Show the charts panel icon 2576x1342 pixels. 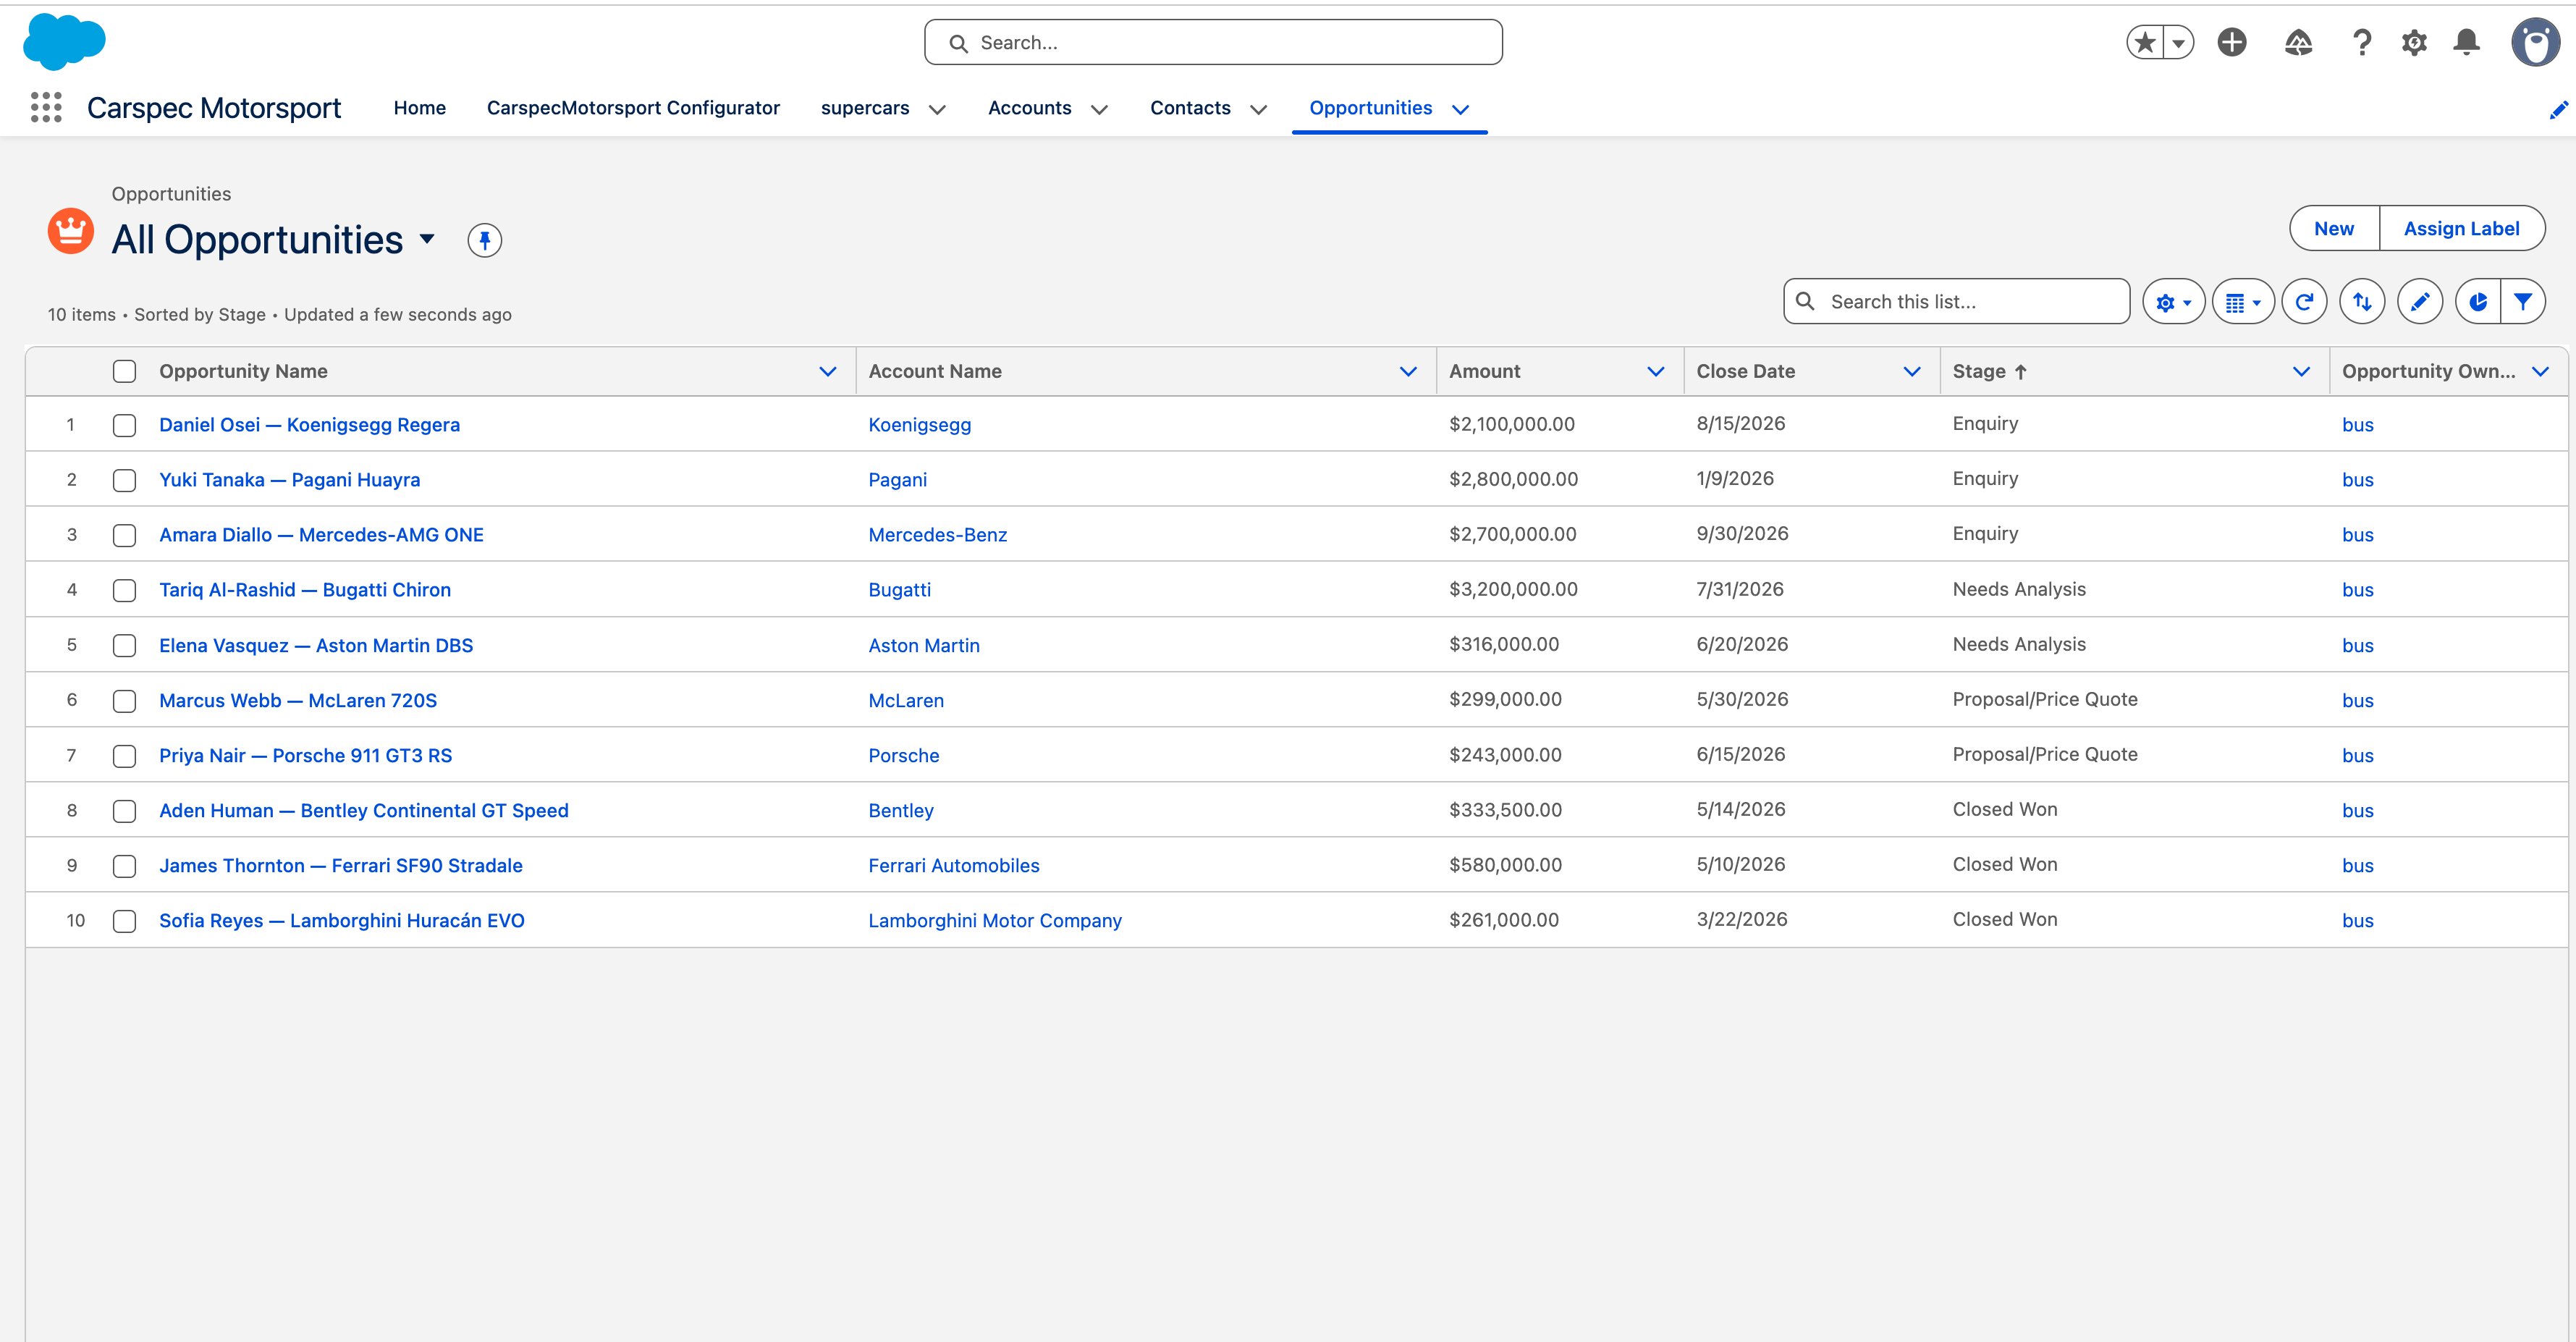(2478, 301)
